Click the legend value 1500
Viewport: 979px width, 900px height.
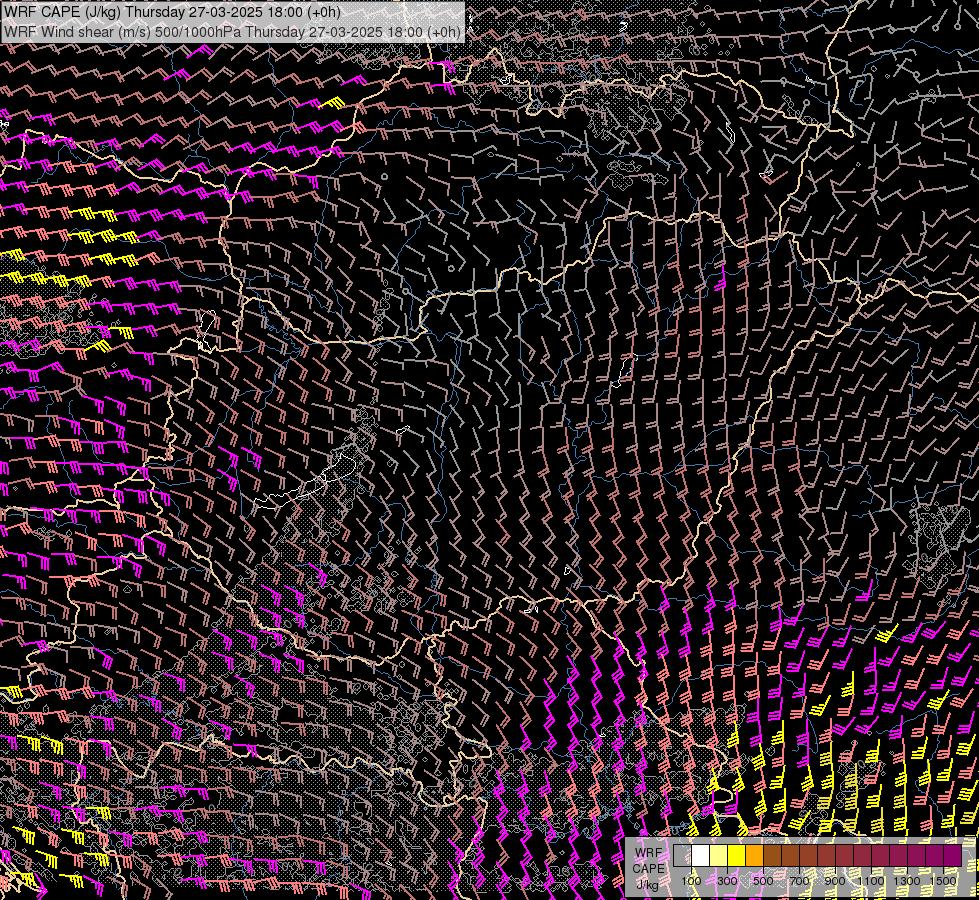[x=943, y=881]
